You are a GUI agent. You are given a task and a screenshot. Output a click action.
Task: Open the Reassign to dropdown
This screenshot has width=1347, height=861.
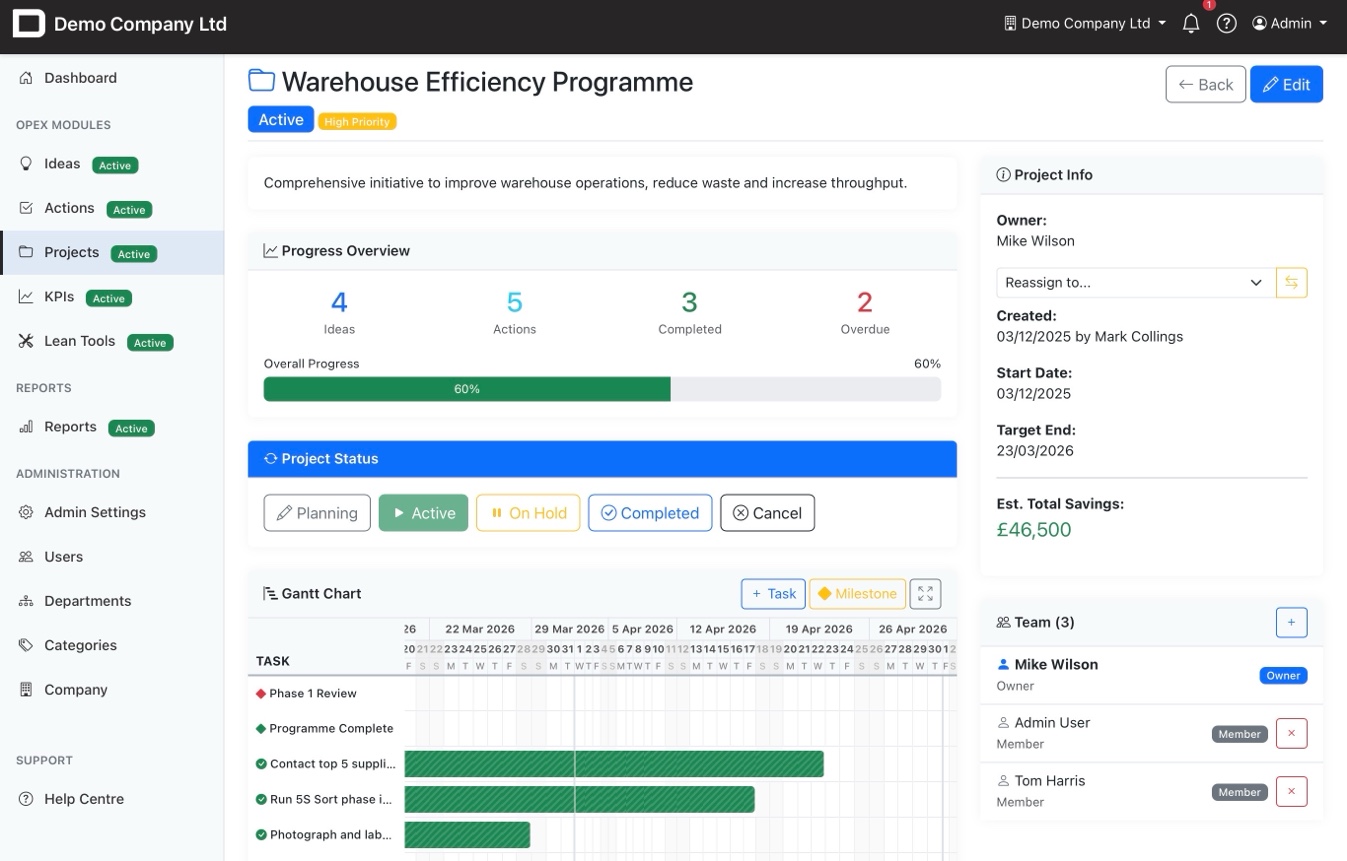(1135, 282)
